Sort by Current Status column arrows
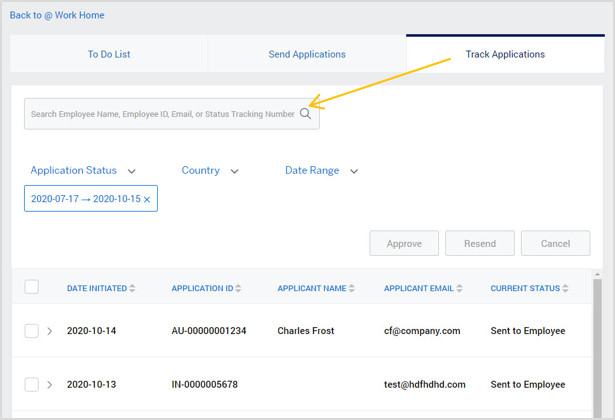 [x=565, y=289]
